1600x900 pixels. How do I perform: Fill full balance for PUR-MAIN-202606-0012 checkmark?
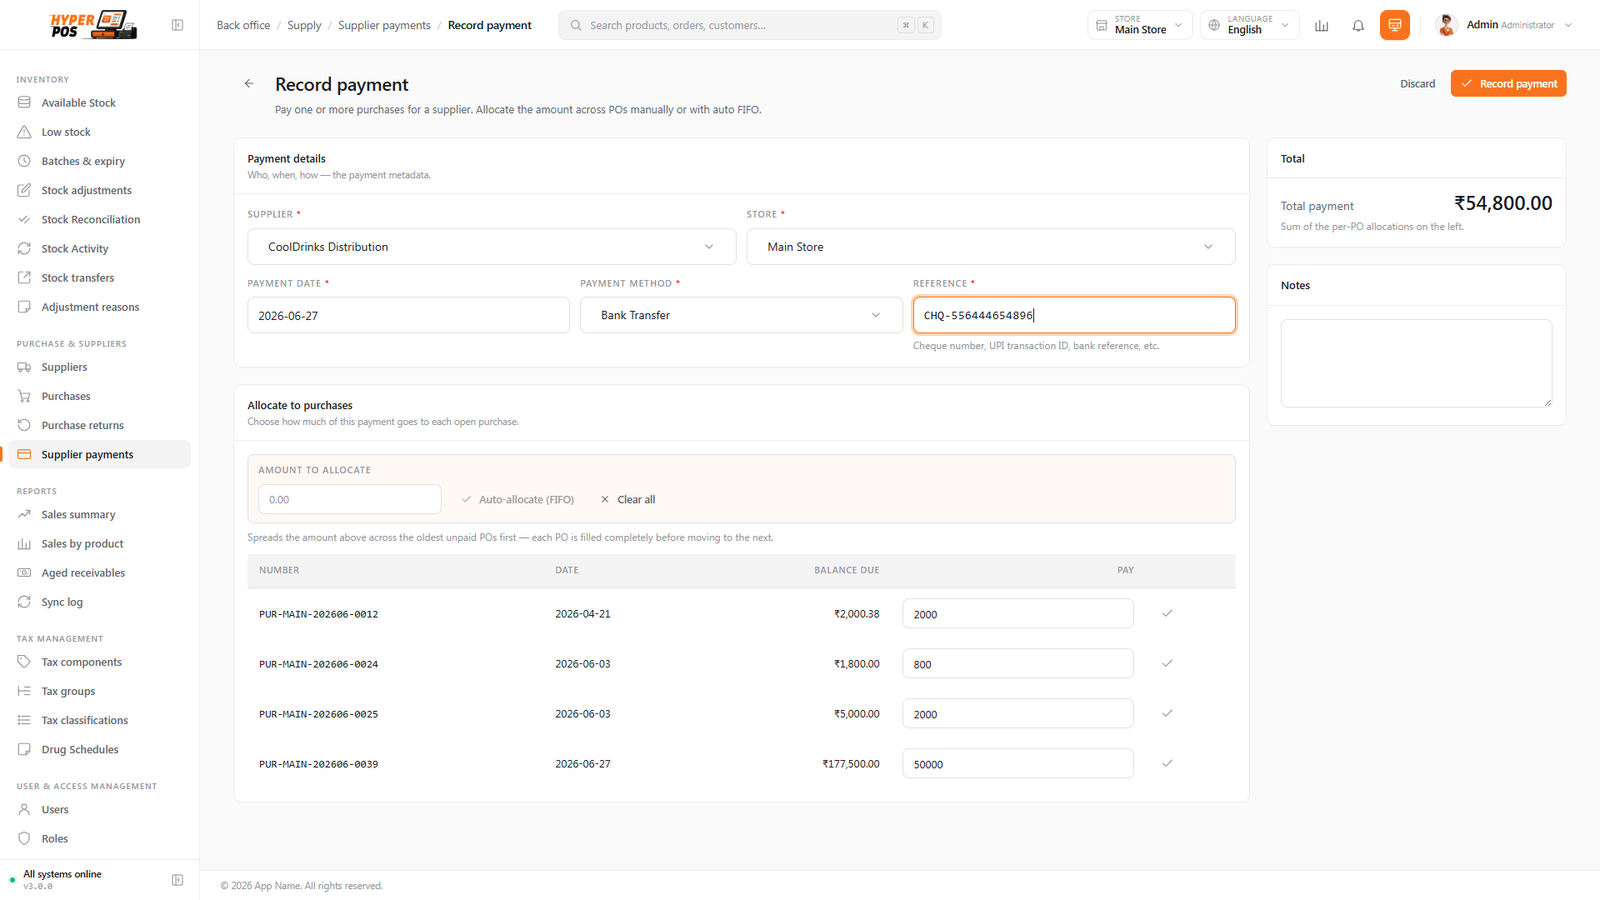pyautogui.click(x=1167, y=613)
